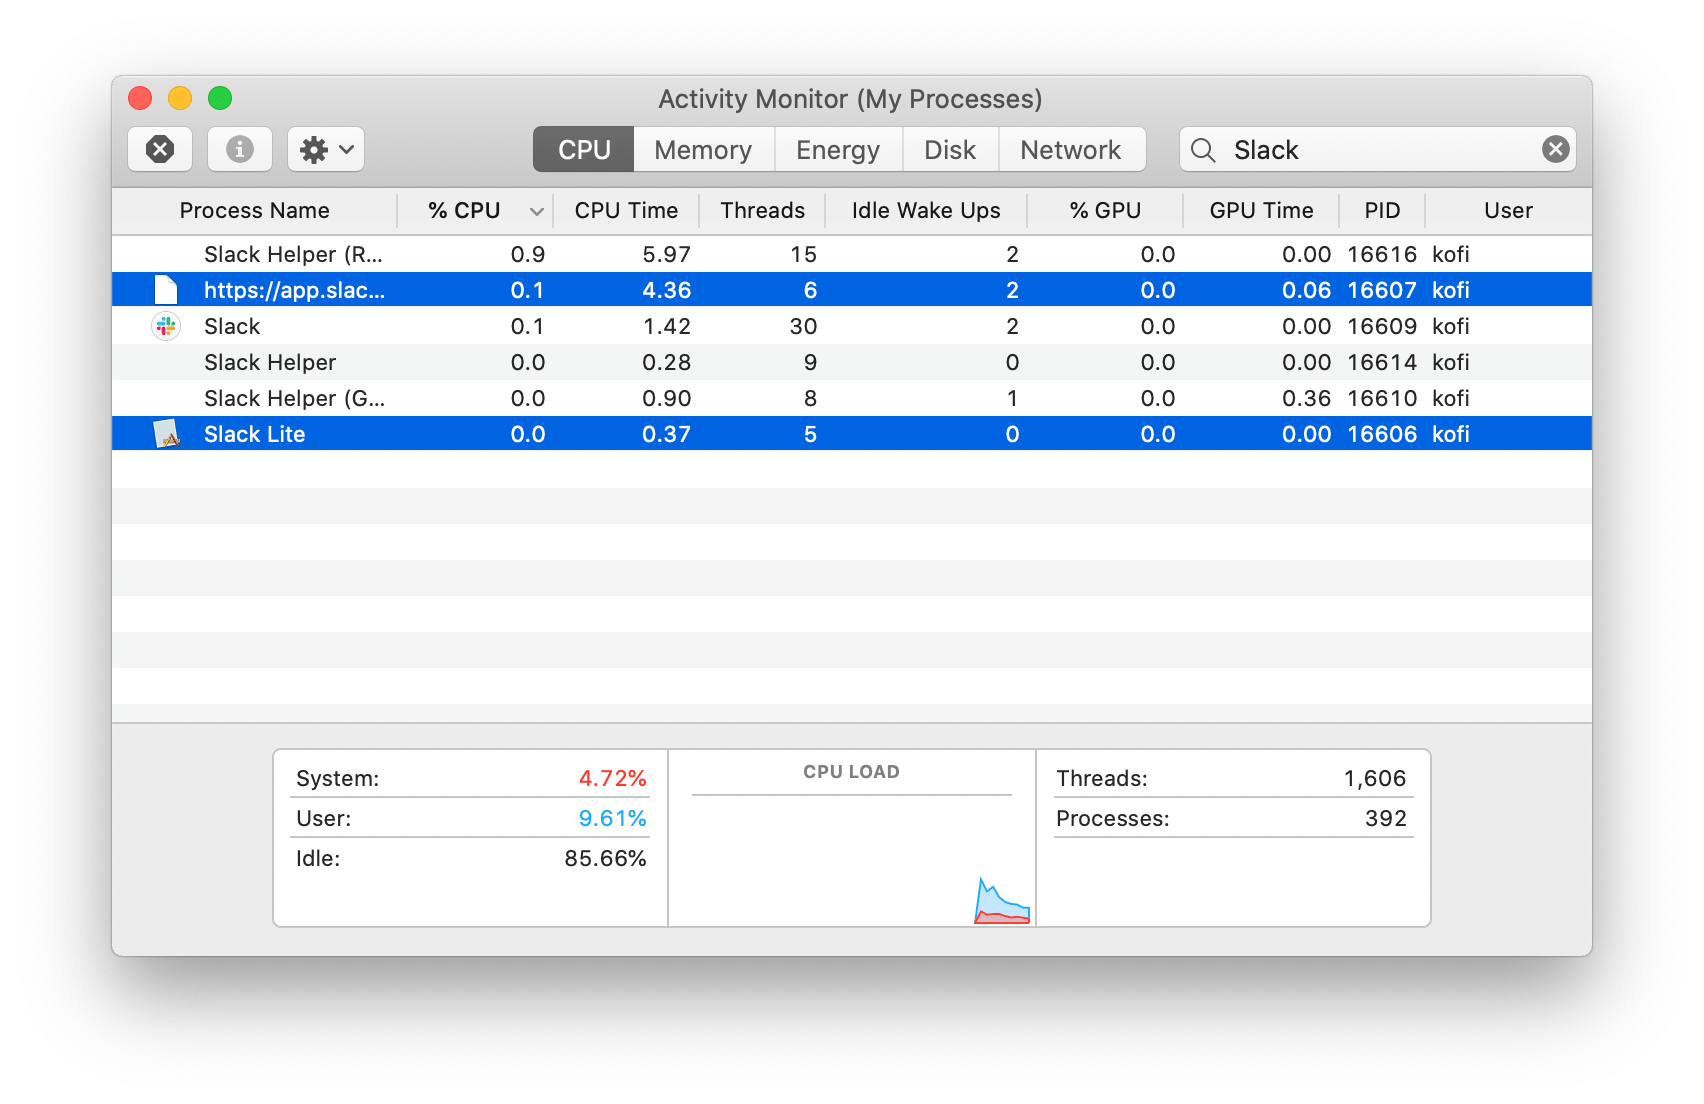Switch to the Network tab
This screenshot has width=1704, height=1104.
coord(1071,150)
